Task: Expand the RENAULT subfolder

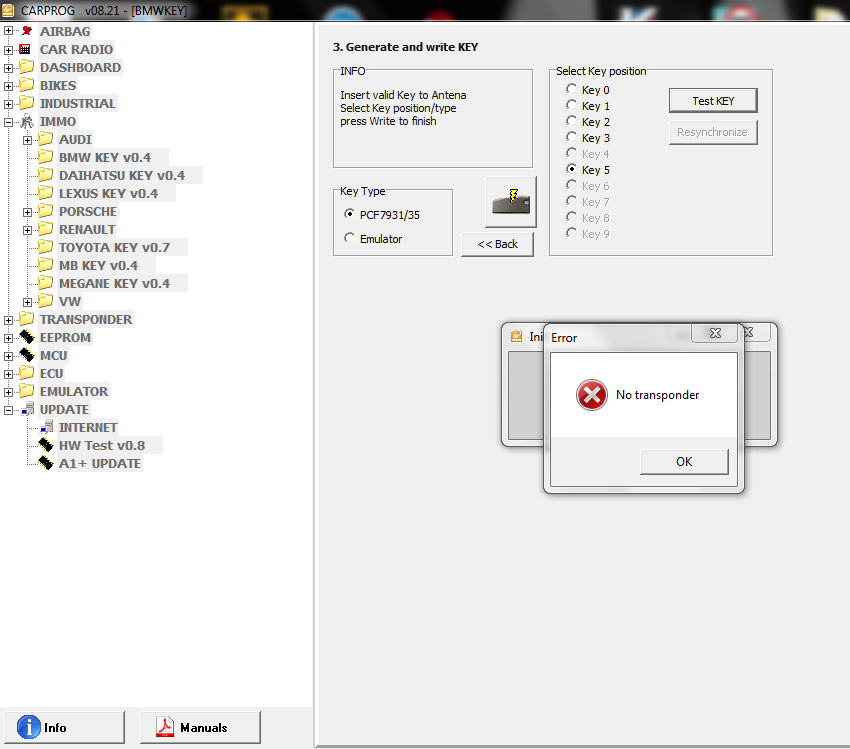Action: pos(27,230)
